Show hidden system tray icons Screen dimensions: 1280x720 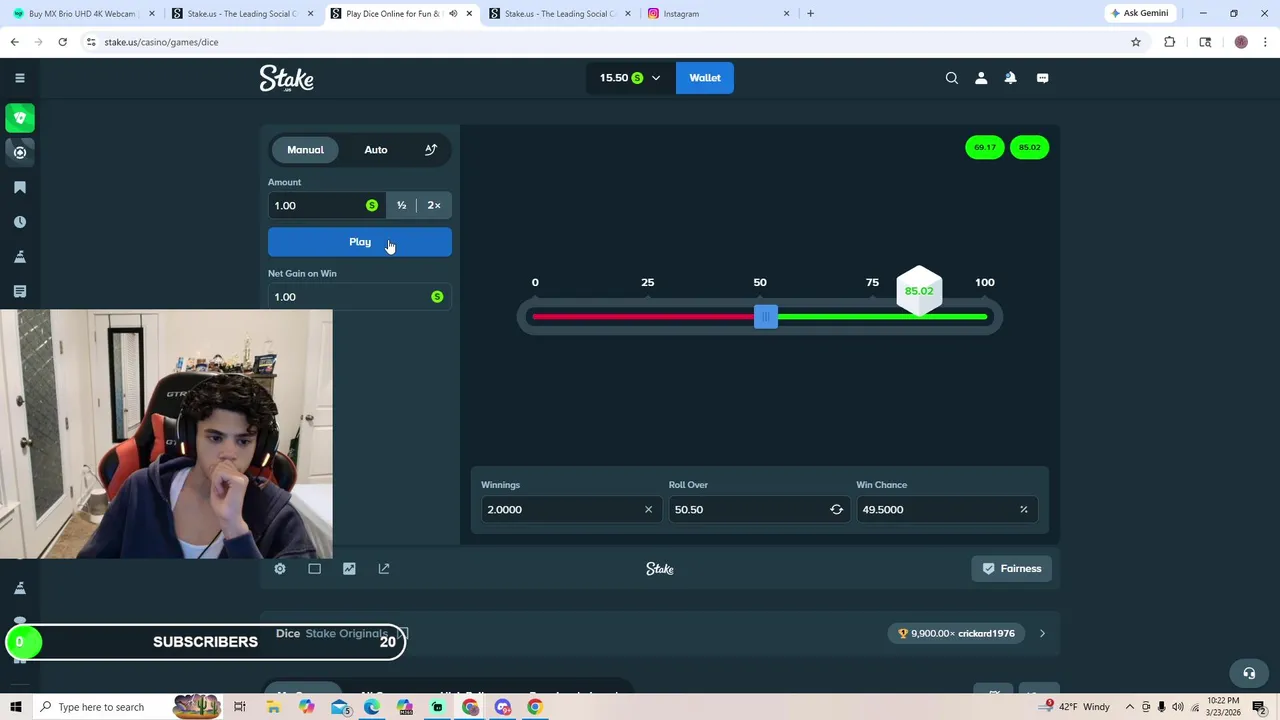click(1130, 707)
